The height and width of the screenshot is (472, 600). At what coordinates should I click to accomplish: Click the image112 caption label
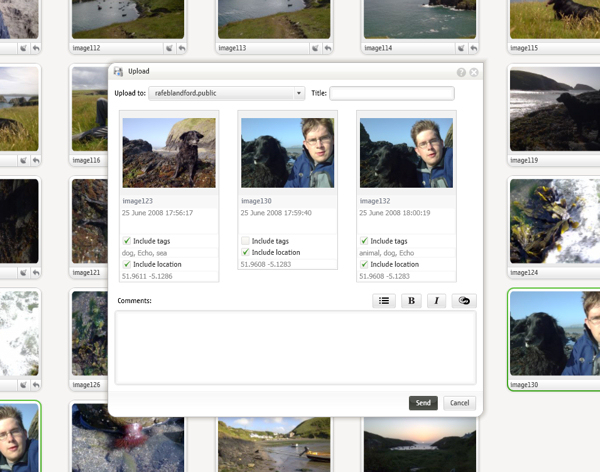[x=86, y=48]
